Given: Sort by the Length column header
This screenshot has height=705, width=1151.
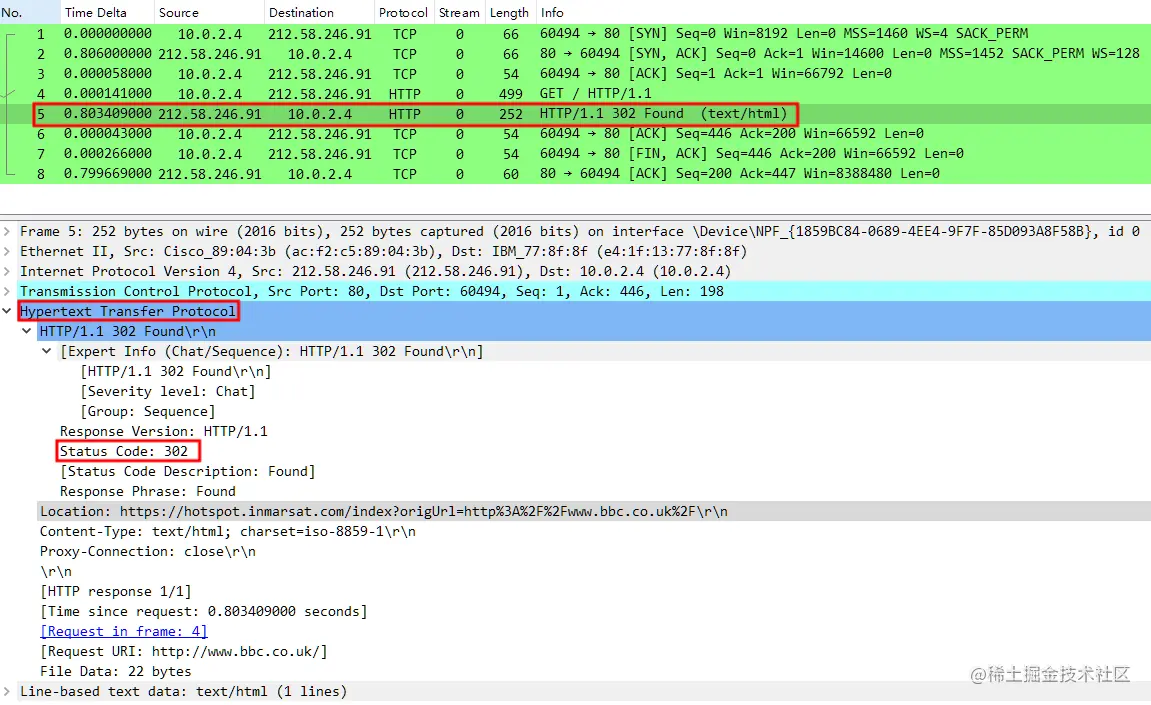Looking at the screenshot, I should (510, 12).
